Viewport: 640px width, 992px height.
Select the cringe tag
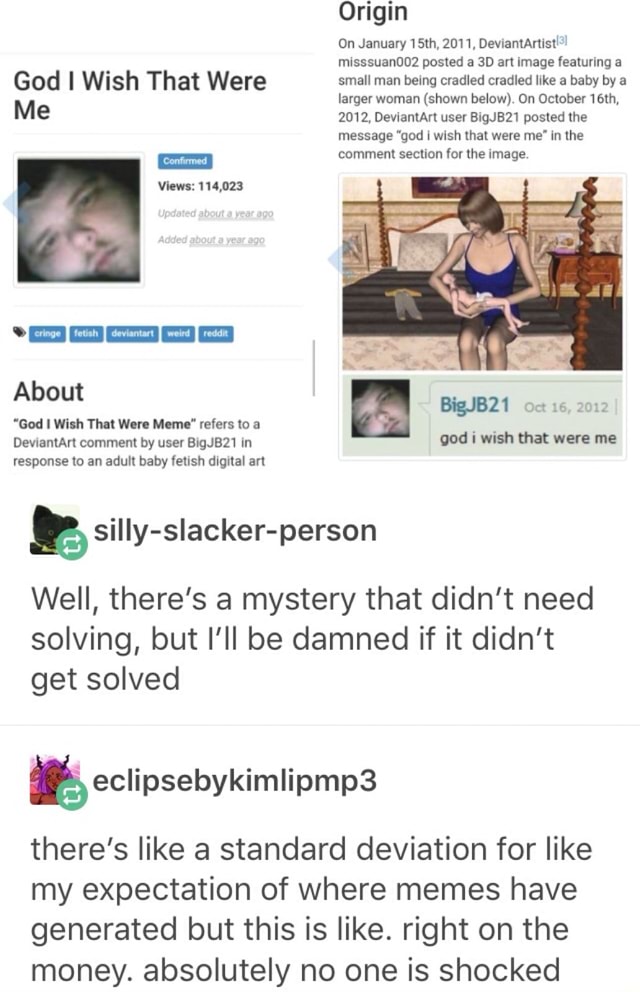47,333
